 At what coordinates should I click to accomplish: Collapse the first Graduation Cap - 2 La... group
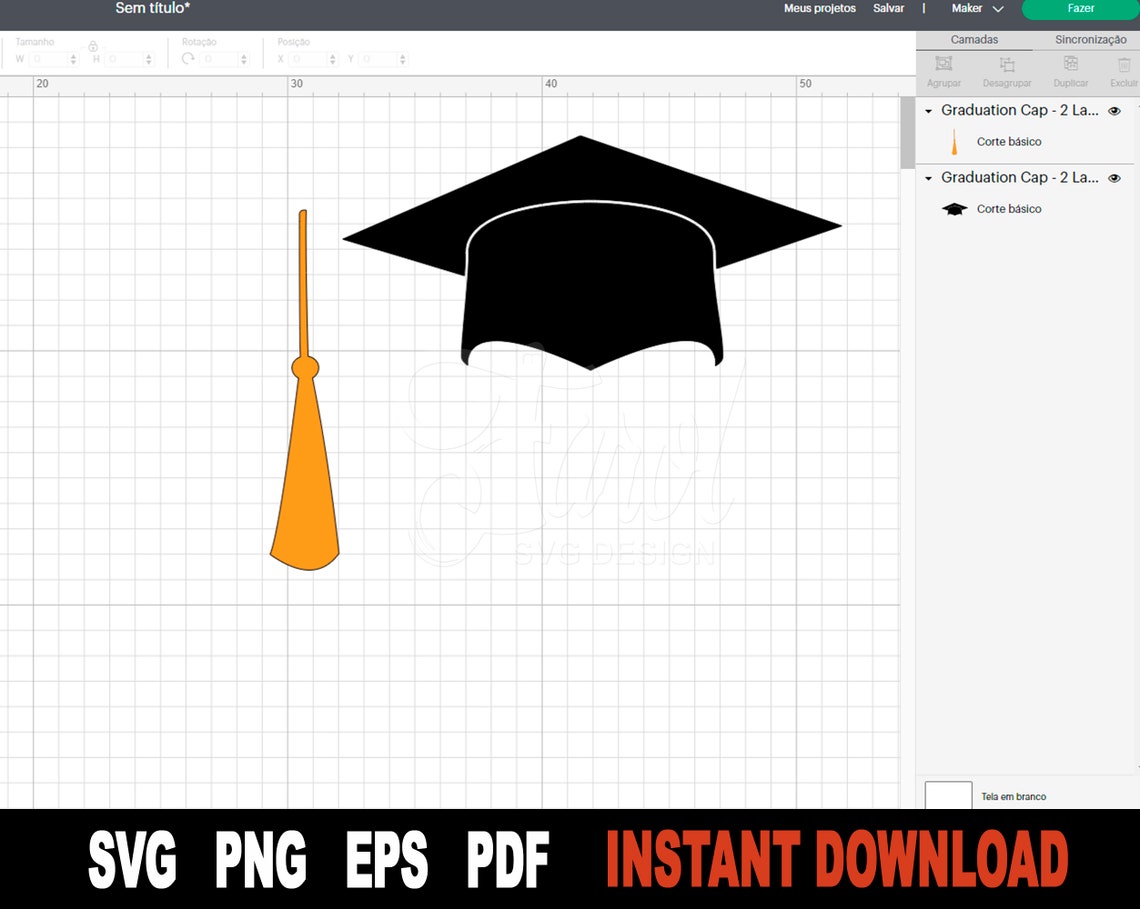coord(928,111)
